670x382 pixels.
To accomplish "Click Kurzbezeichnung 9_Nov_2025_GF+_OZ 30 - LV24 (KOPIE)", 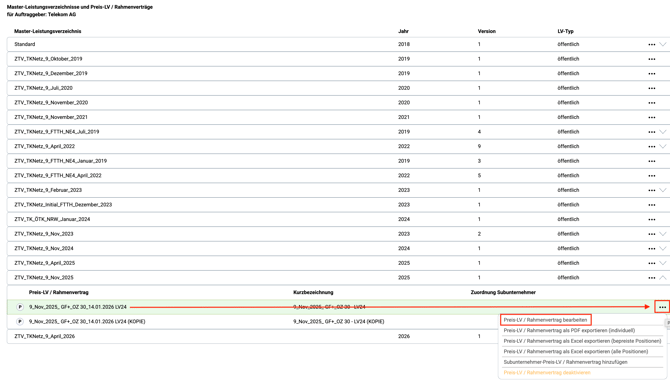I will 338,321.
